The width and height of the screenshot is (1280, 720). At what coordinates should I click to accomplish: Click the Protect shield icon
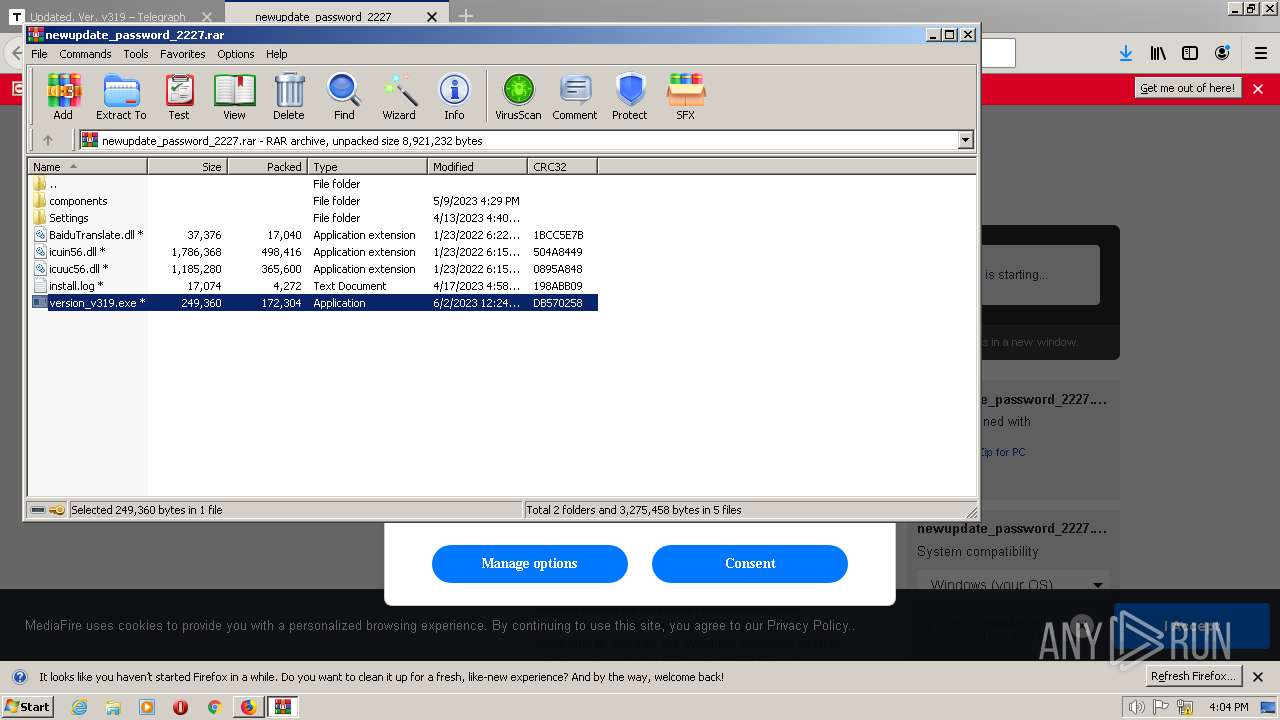click(x=630, y=97)
